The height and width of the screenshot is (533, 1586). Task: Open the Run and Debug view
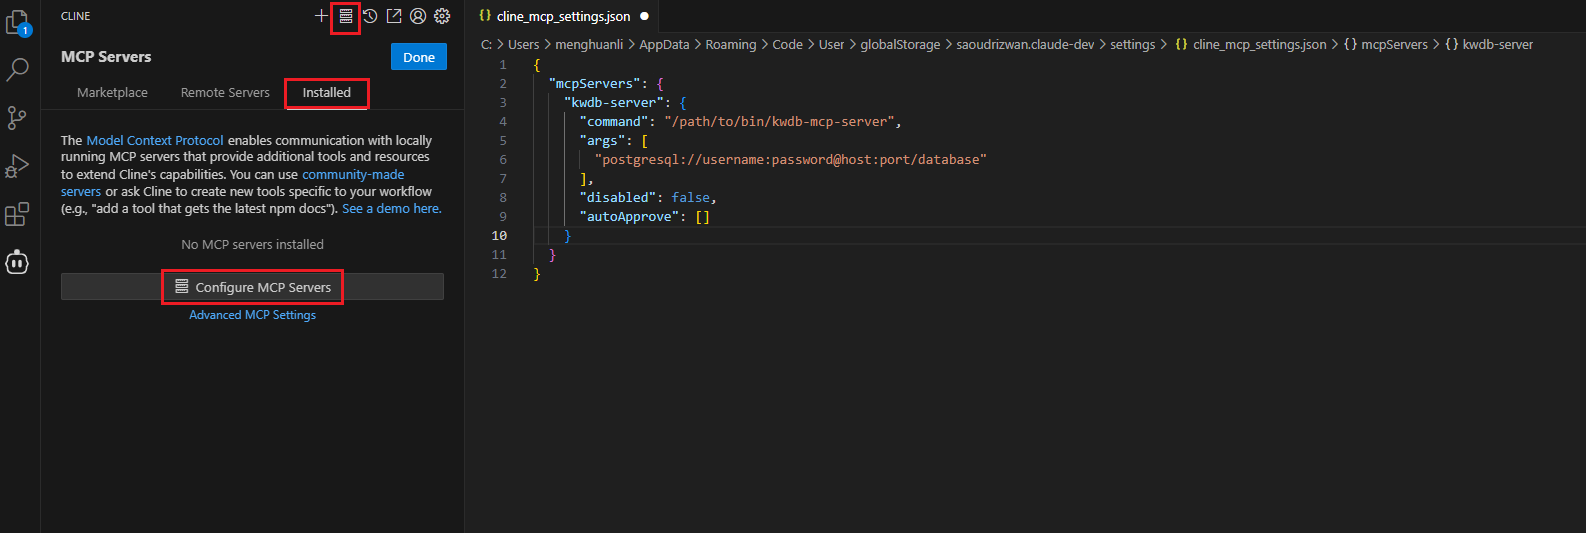[17, 166]
